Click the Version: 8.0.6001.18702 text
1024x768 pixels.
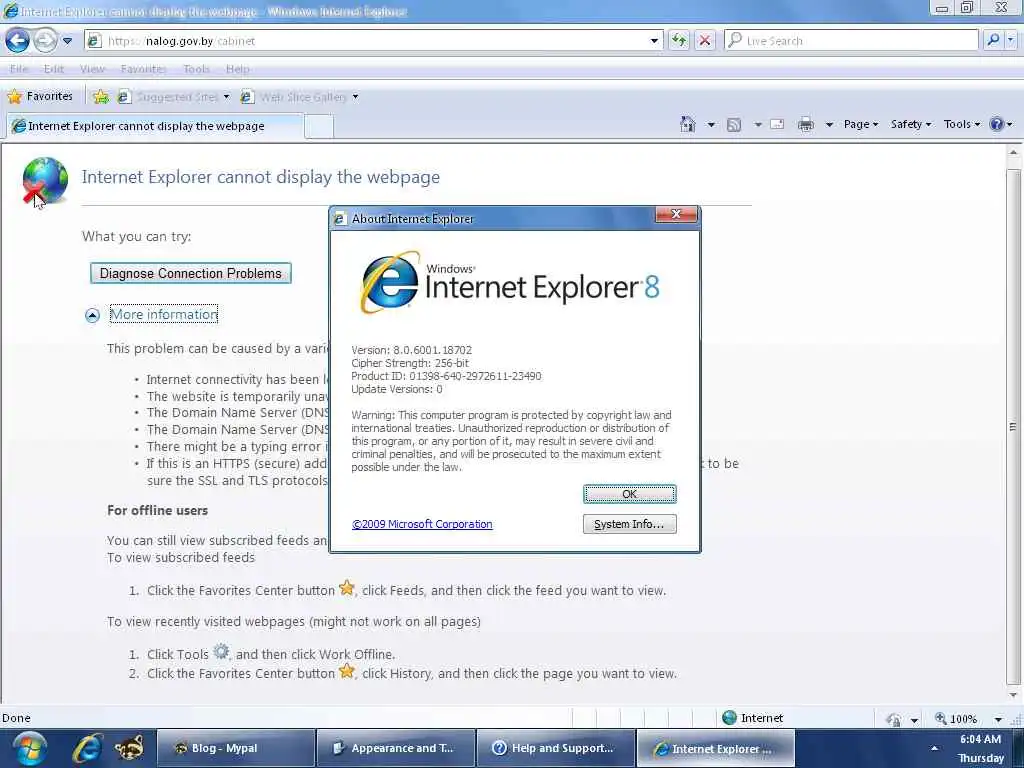coord(411,350)
